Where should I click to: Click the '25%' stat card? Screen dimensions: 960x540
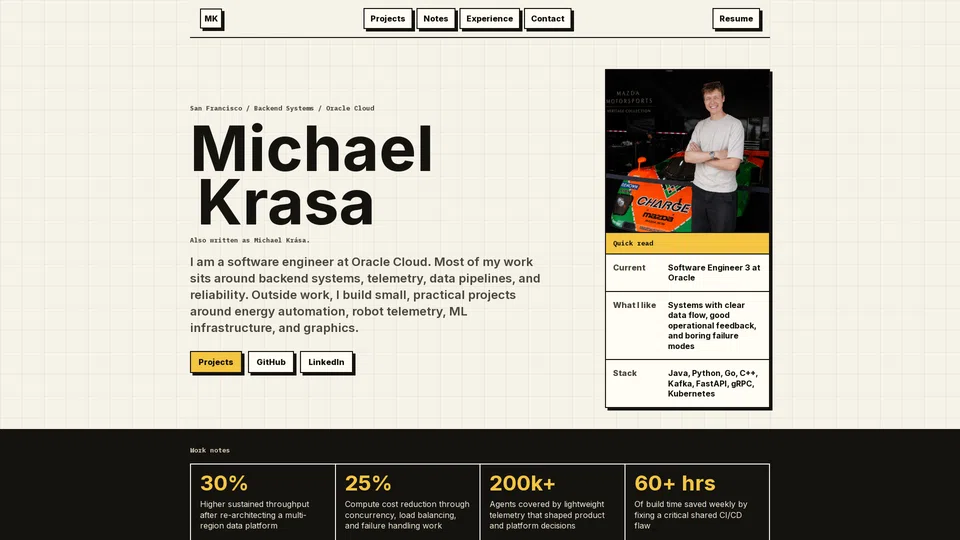click(x=407, y=502)
